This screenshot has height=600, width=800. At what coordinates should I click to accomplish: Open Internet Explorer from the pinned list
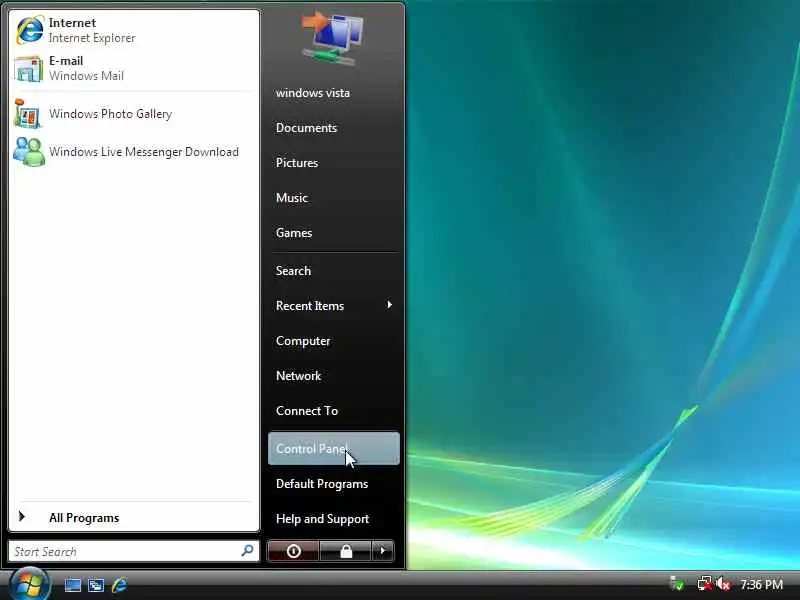(134, 30)
